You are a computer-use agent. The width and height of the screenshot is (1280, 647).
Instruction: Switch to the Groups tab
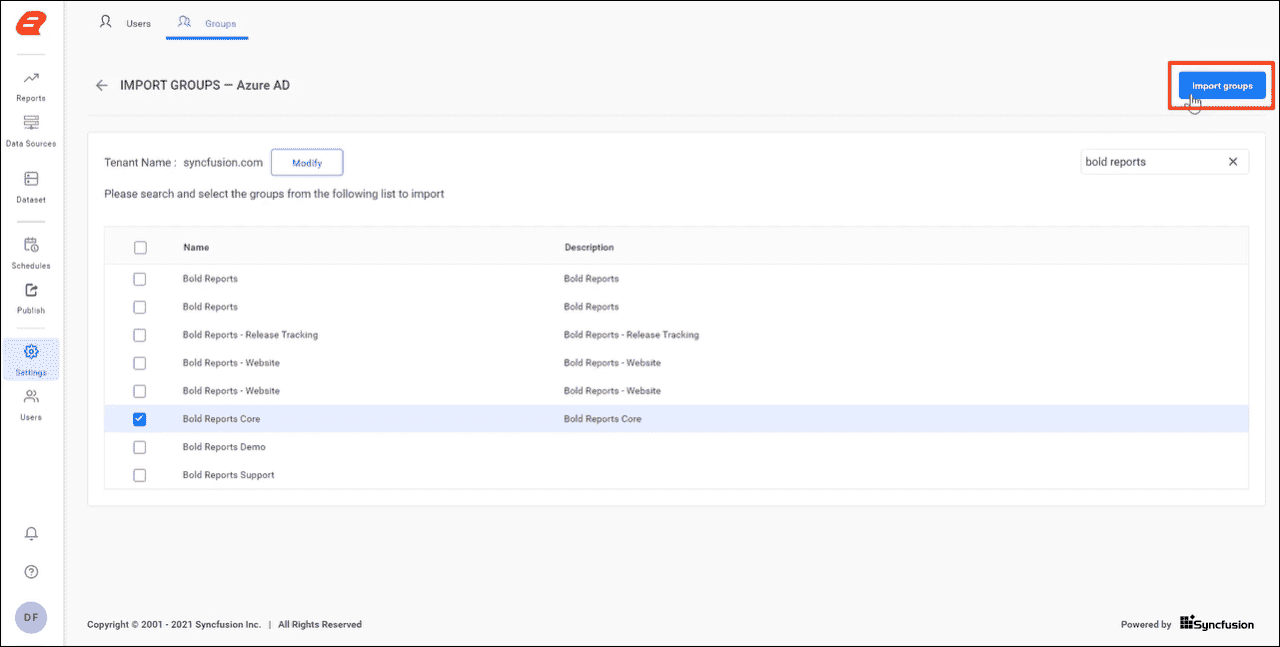pyautogui.click(x=207, y=22)
